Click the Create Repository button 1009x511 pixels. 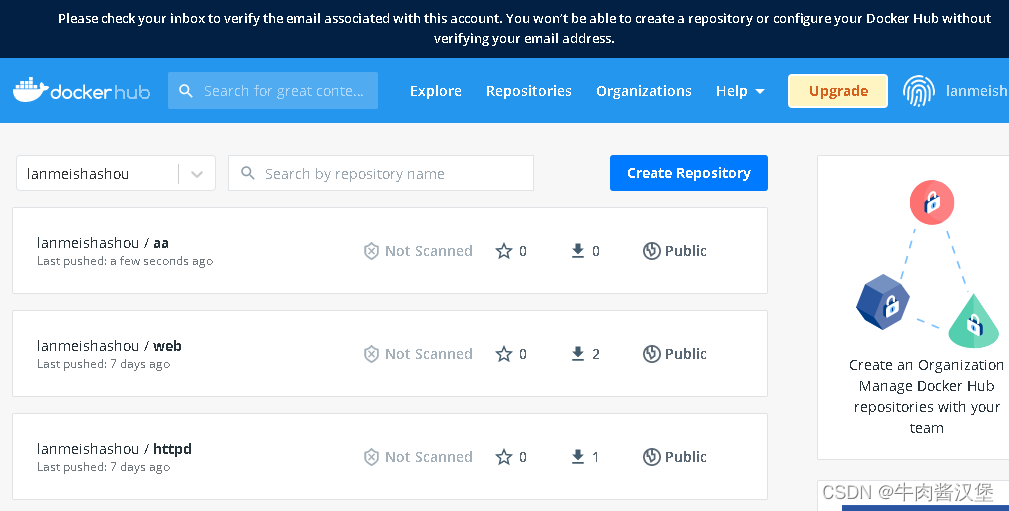pos(689,172)
